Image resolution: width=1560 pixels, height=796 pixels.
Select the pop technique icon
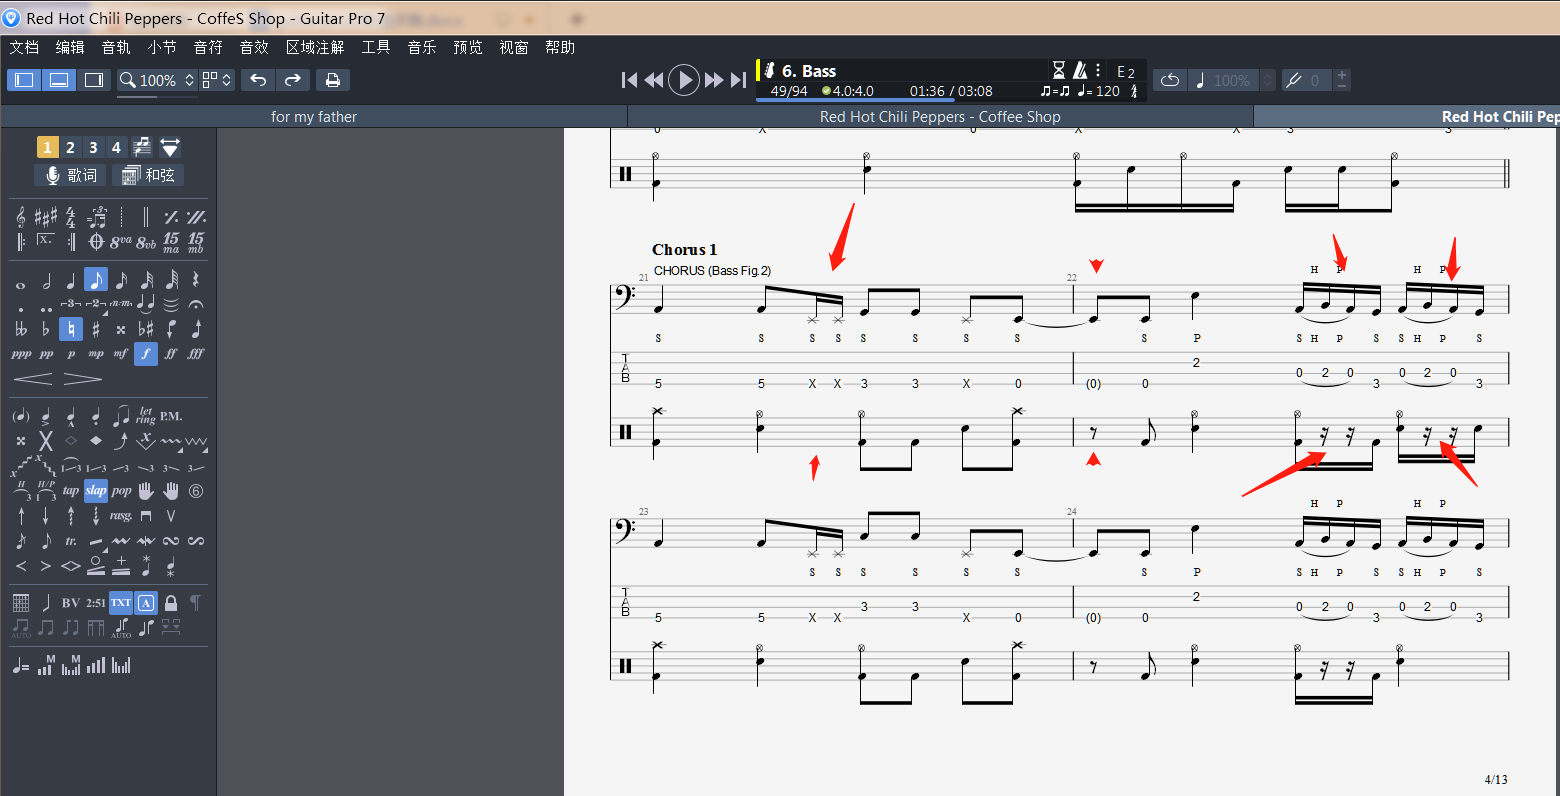click(121, 491)
